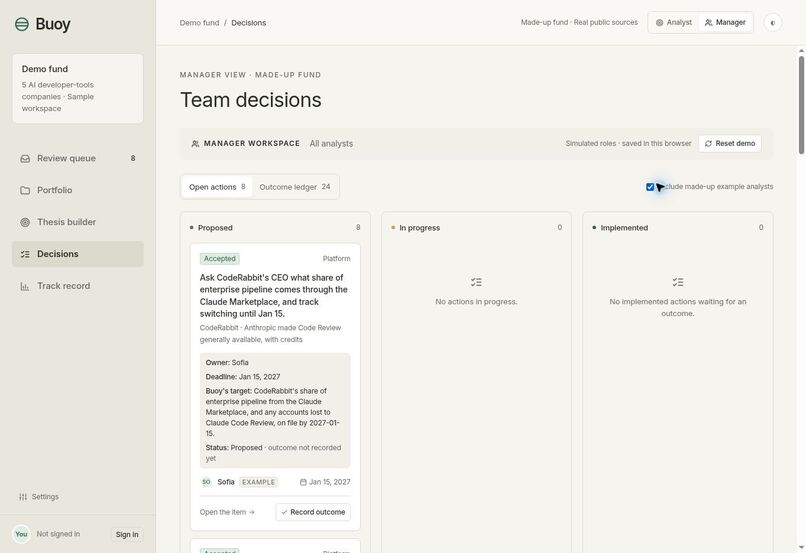Image resolution: width=806 pixels, height=553 pixels.
Task: Click the Manager workspace people icon
Action: click(x=195, y=144)
